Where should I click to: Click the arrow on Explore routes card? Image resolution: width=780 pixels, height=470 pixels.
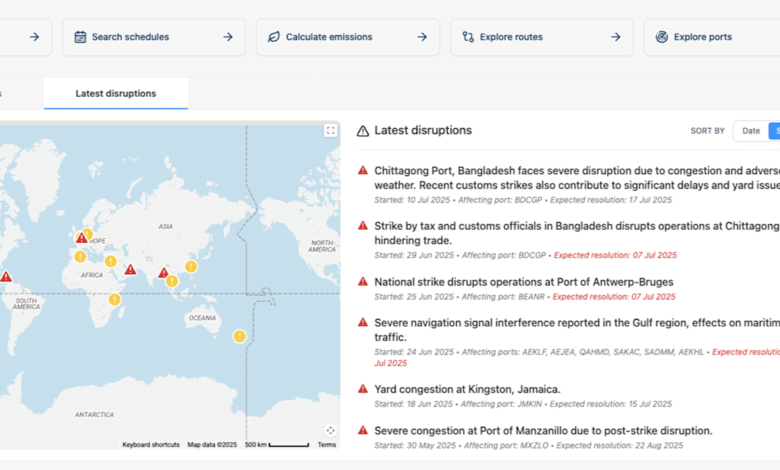tap(616, 37)
